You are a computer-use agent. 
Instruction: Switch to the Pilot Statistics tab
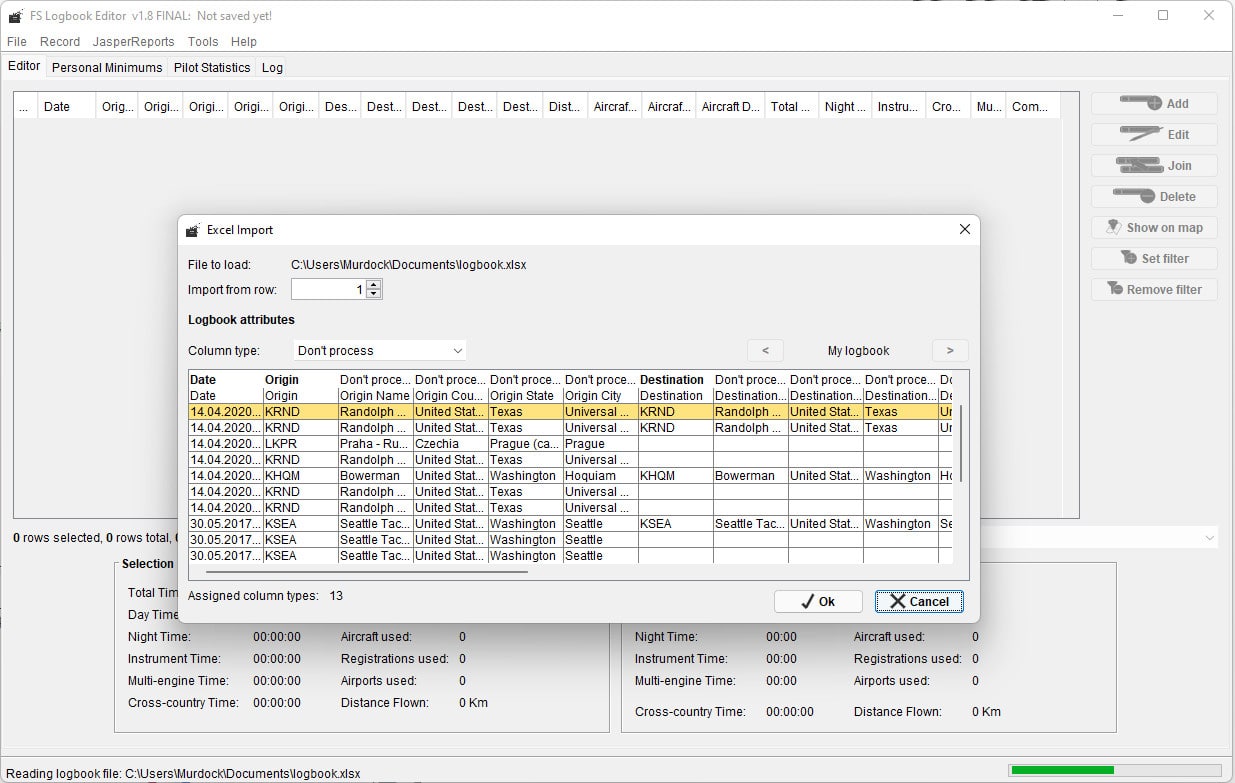click(212, 68)
